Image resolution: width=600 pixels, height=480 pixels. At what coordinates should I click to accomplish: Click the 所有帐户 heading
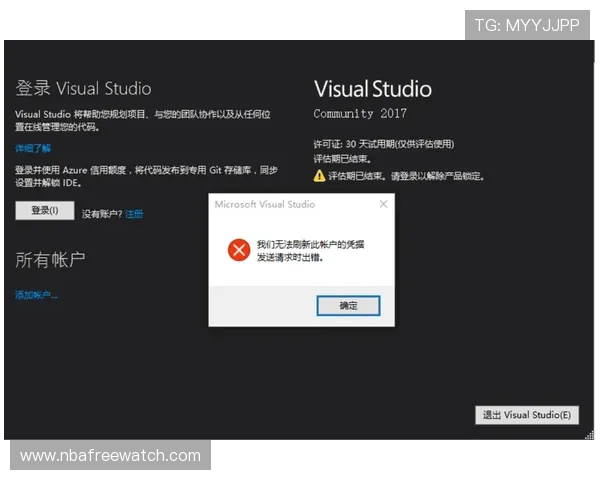point(50,260)
